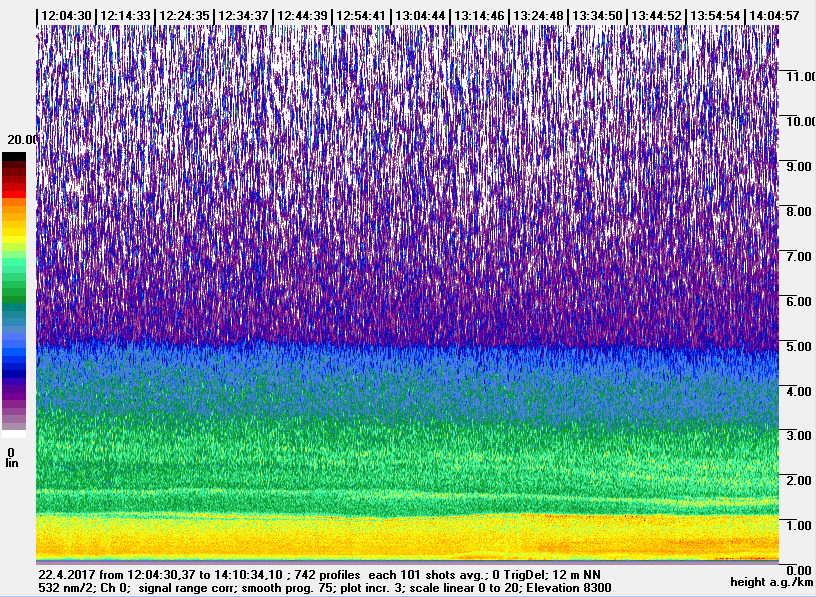The width and height of the screenshot is (816, 597).
Task: Click the 13:24:48 time label
Action: coord(538,16)
